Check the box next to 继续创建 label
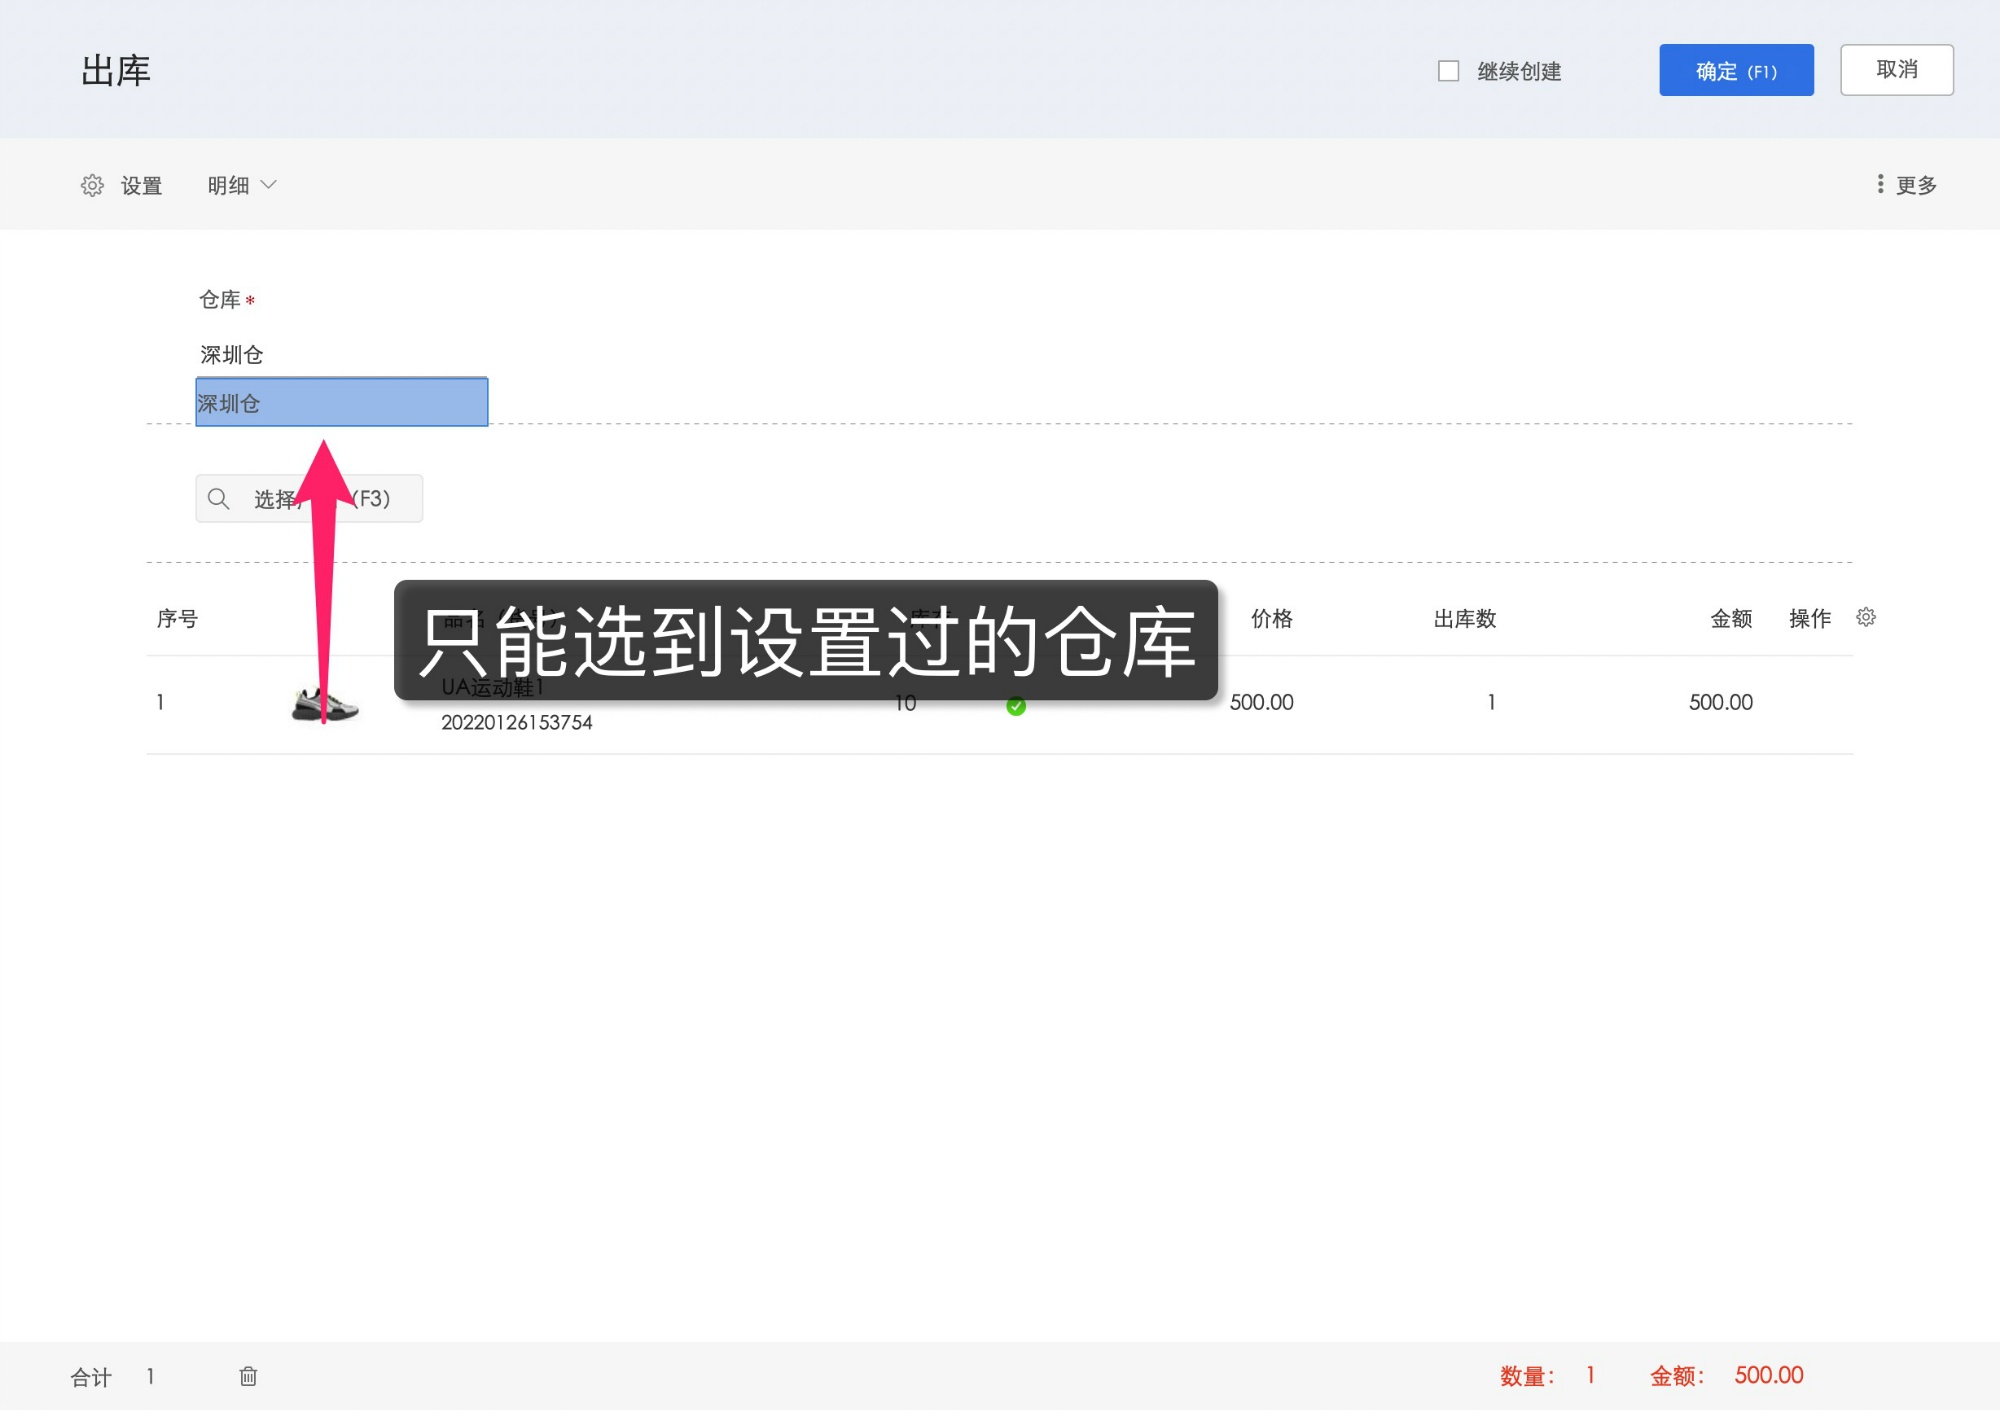Image resolution: width=2000 pixels, height=1410 pixels. point(1448,70)
